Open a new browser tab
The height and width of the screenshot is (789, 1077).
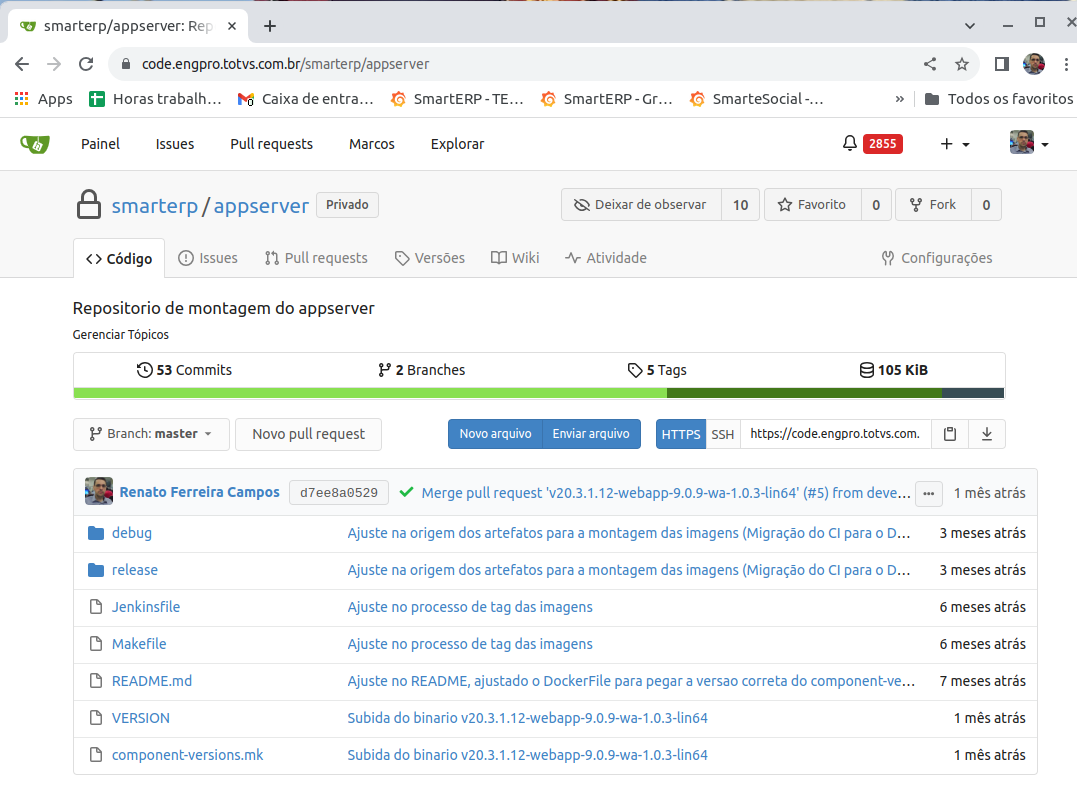pos(270,26)
